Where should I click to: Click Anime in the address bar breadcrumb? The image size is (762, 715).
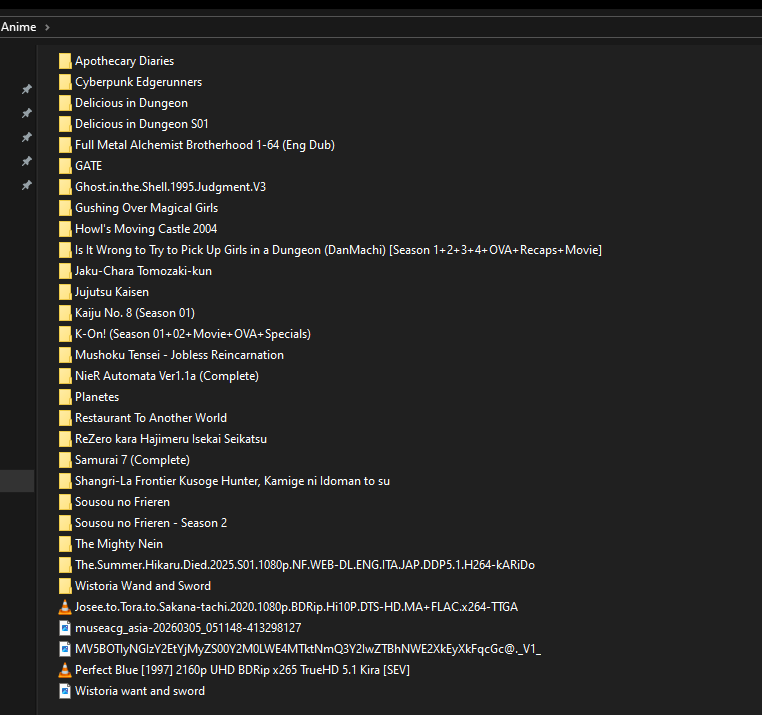click(18, 27)
